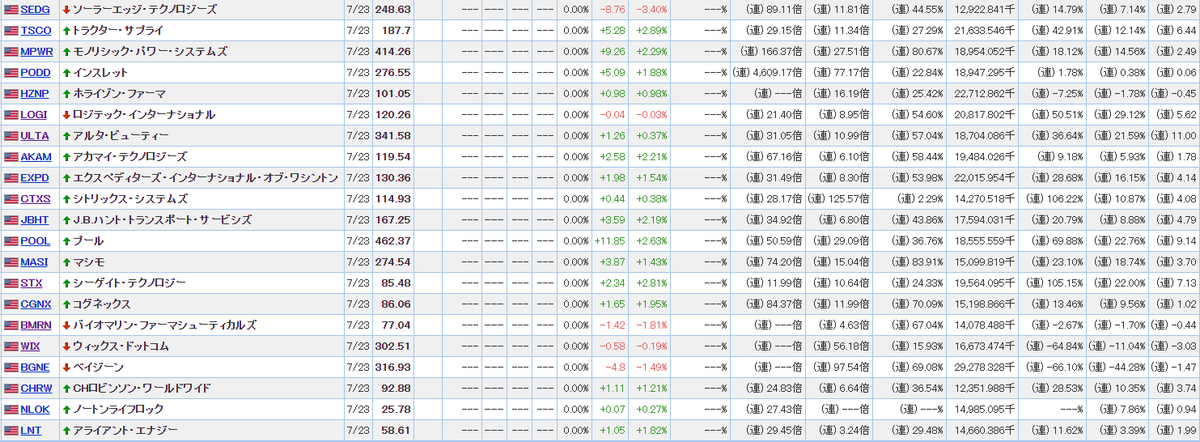Click the green up arrow by インスレット
The width and height of the screenshot is (1200, 442).
pos(66,72)
